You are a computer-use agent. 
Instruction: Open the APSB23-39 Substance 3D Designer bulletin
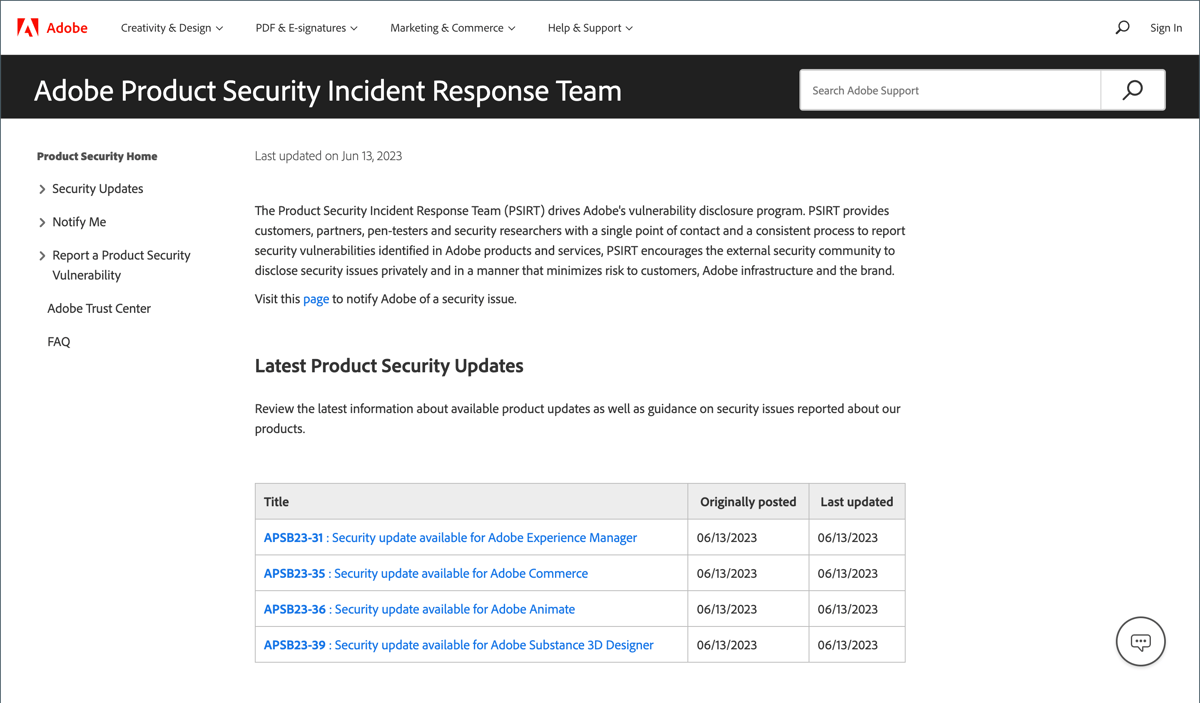point(458,645)
